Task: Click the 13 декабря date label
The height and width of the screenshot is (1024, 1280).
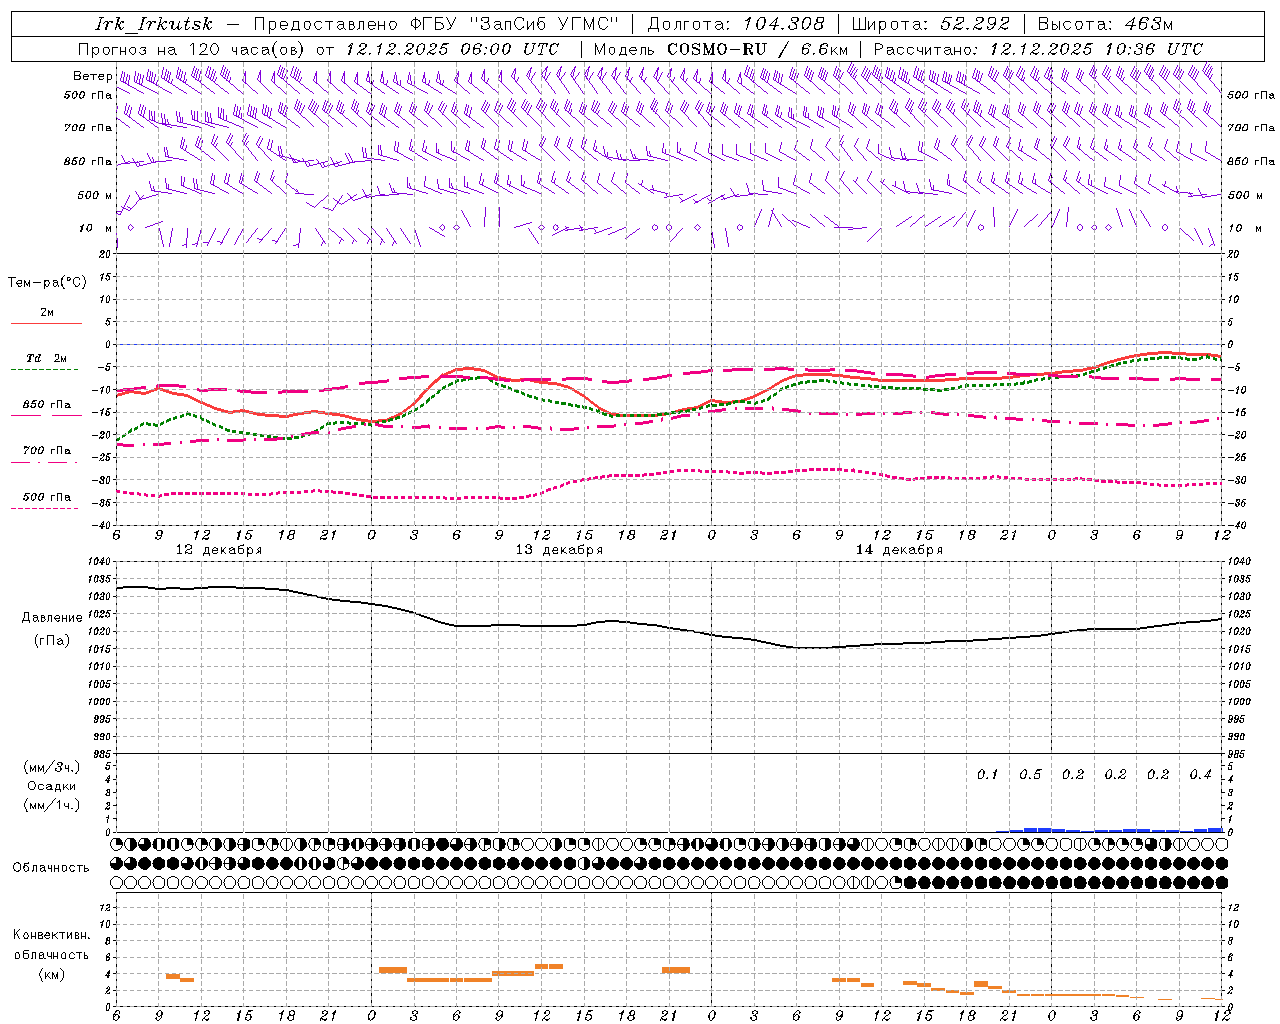Action: 559,550
